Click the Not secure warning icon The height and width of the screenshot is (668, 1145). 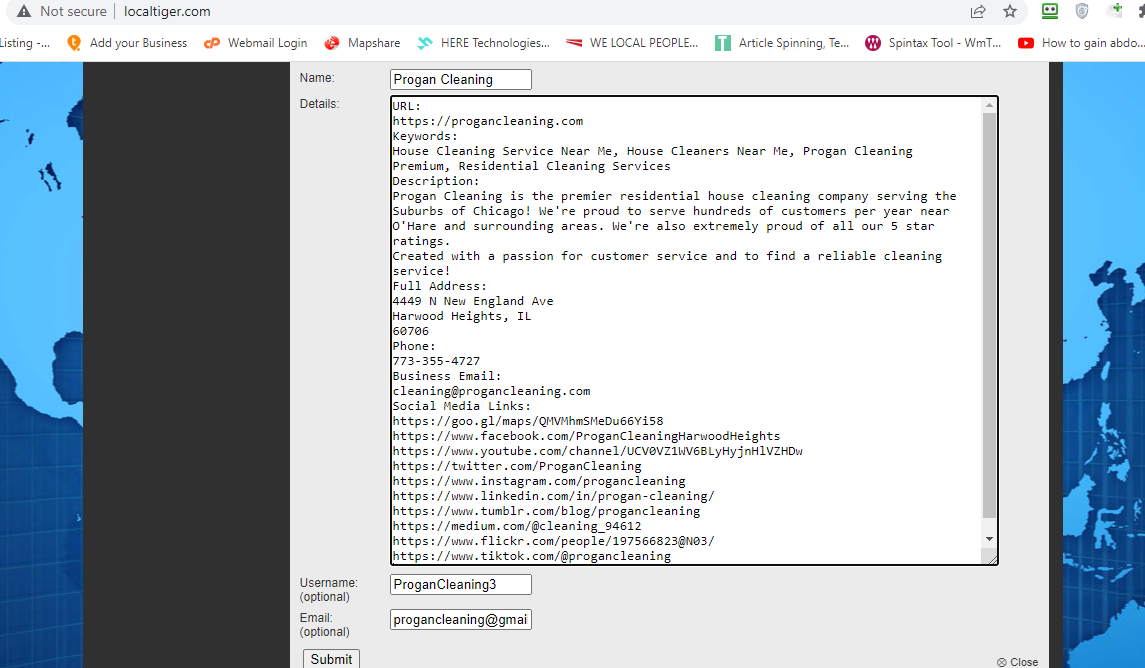[x=24, y=12]
